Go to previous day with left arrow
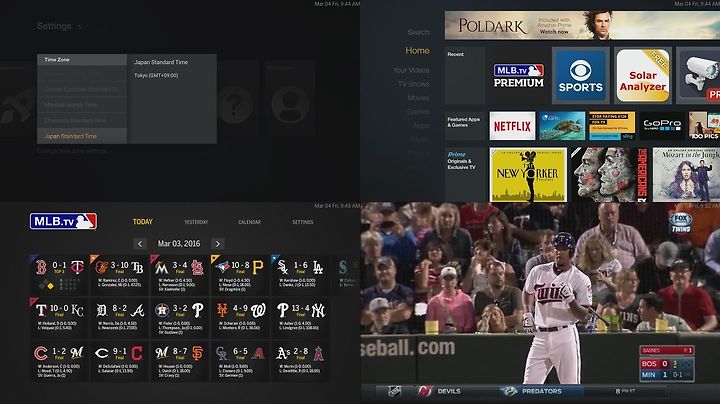This screenshot has width=720, height=404. tap(140, 244)
